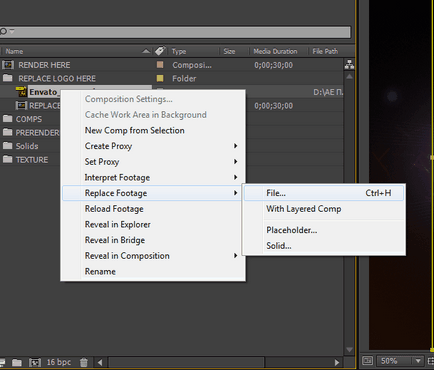
Task: Click the project flowchart view icon
Action: pyautogui.click(x=349, y=64)
